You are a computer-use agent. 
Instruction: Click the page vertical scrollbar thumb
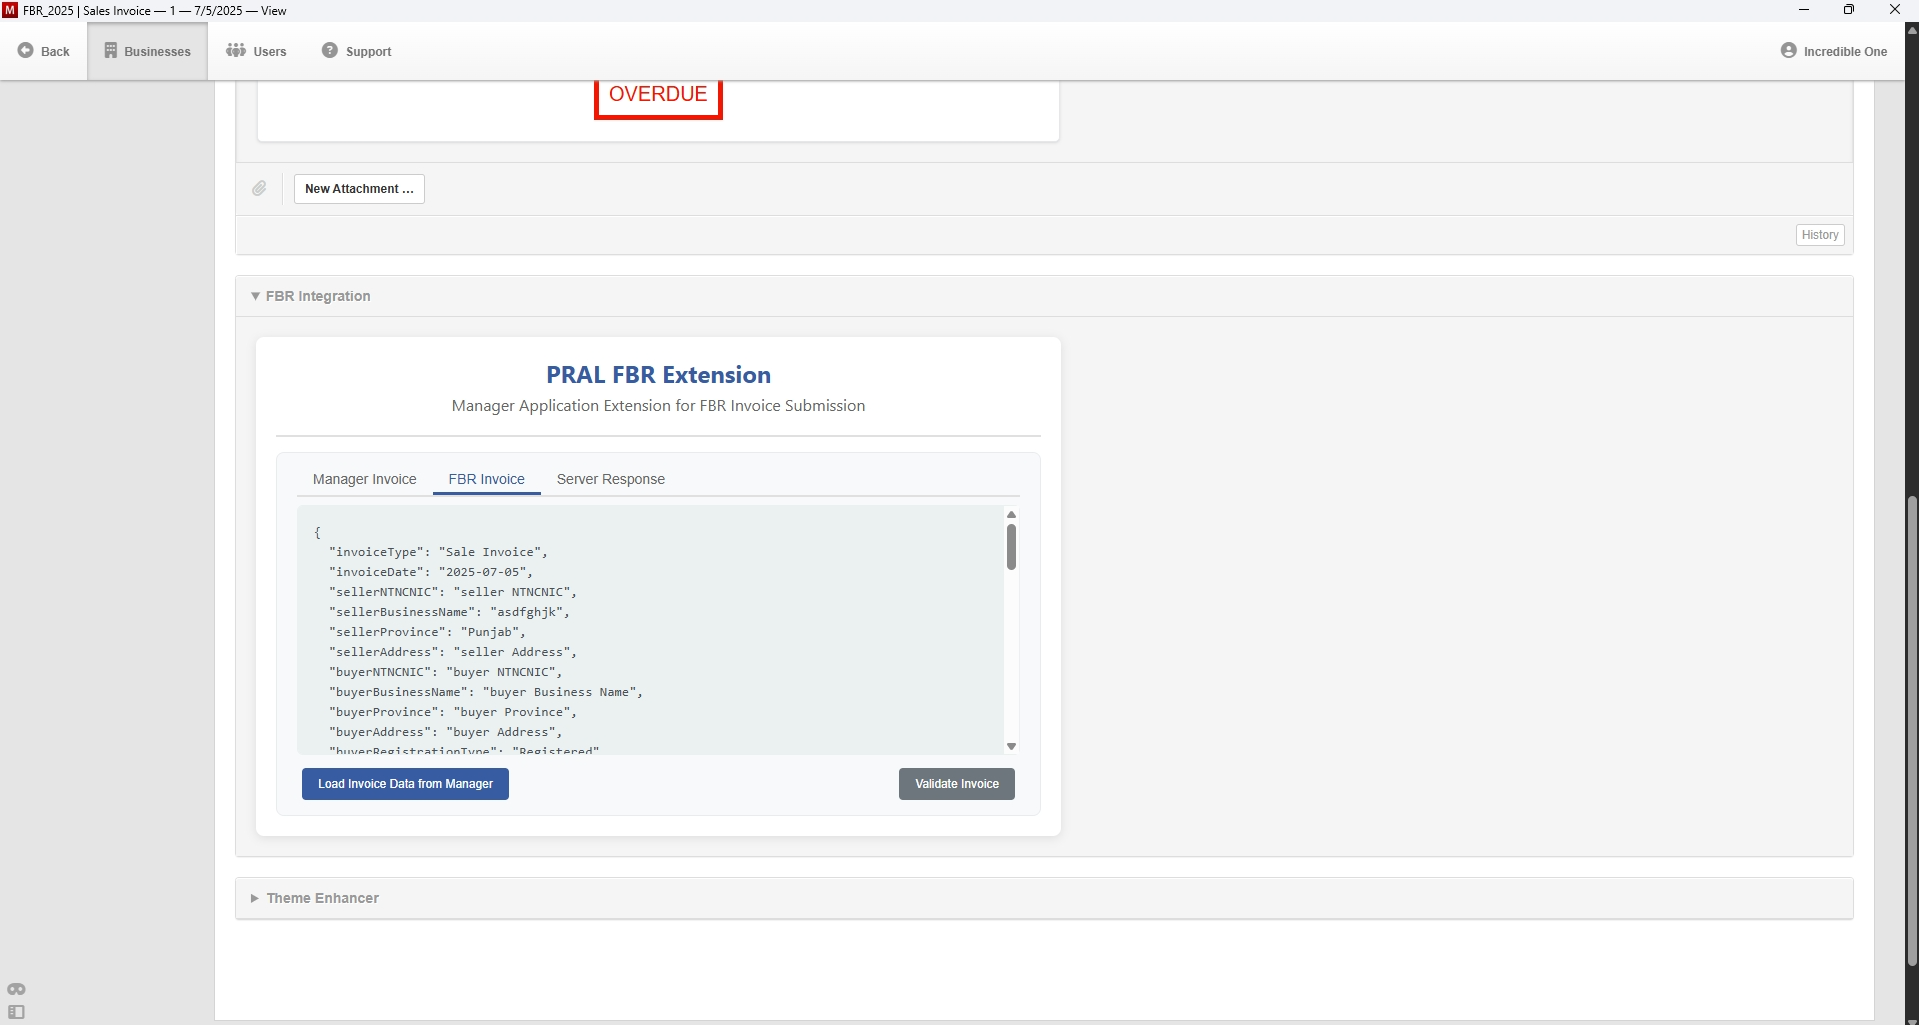[1912, 730]
